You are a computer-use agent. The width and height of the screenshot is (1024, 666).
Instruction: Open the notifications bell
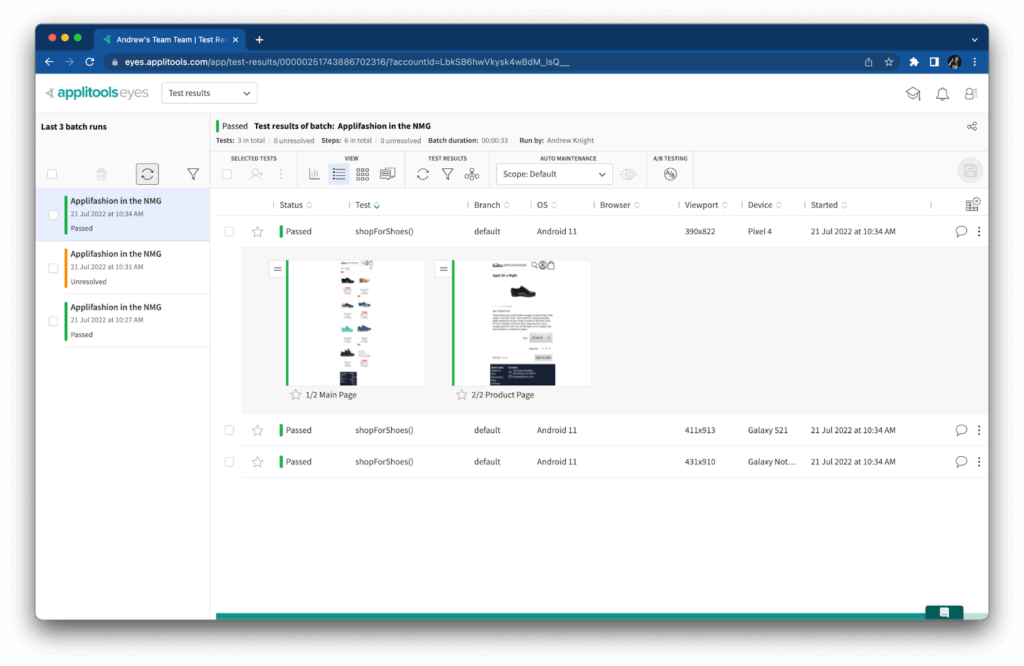[942, 94]
